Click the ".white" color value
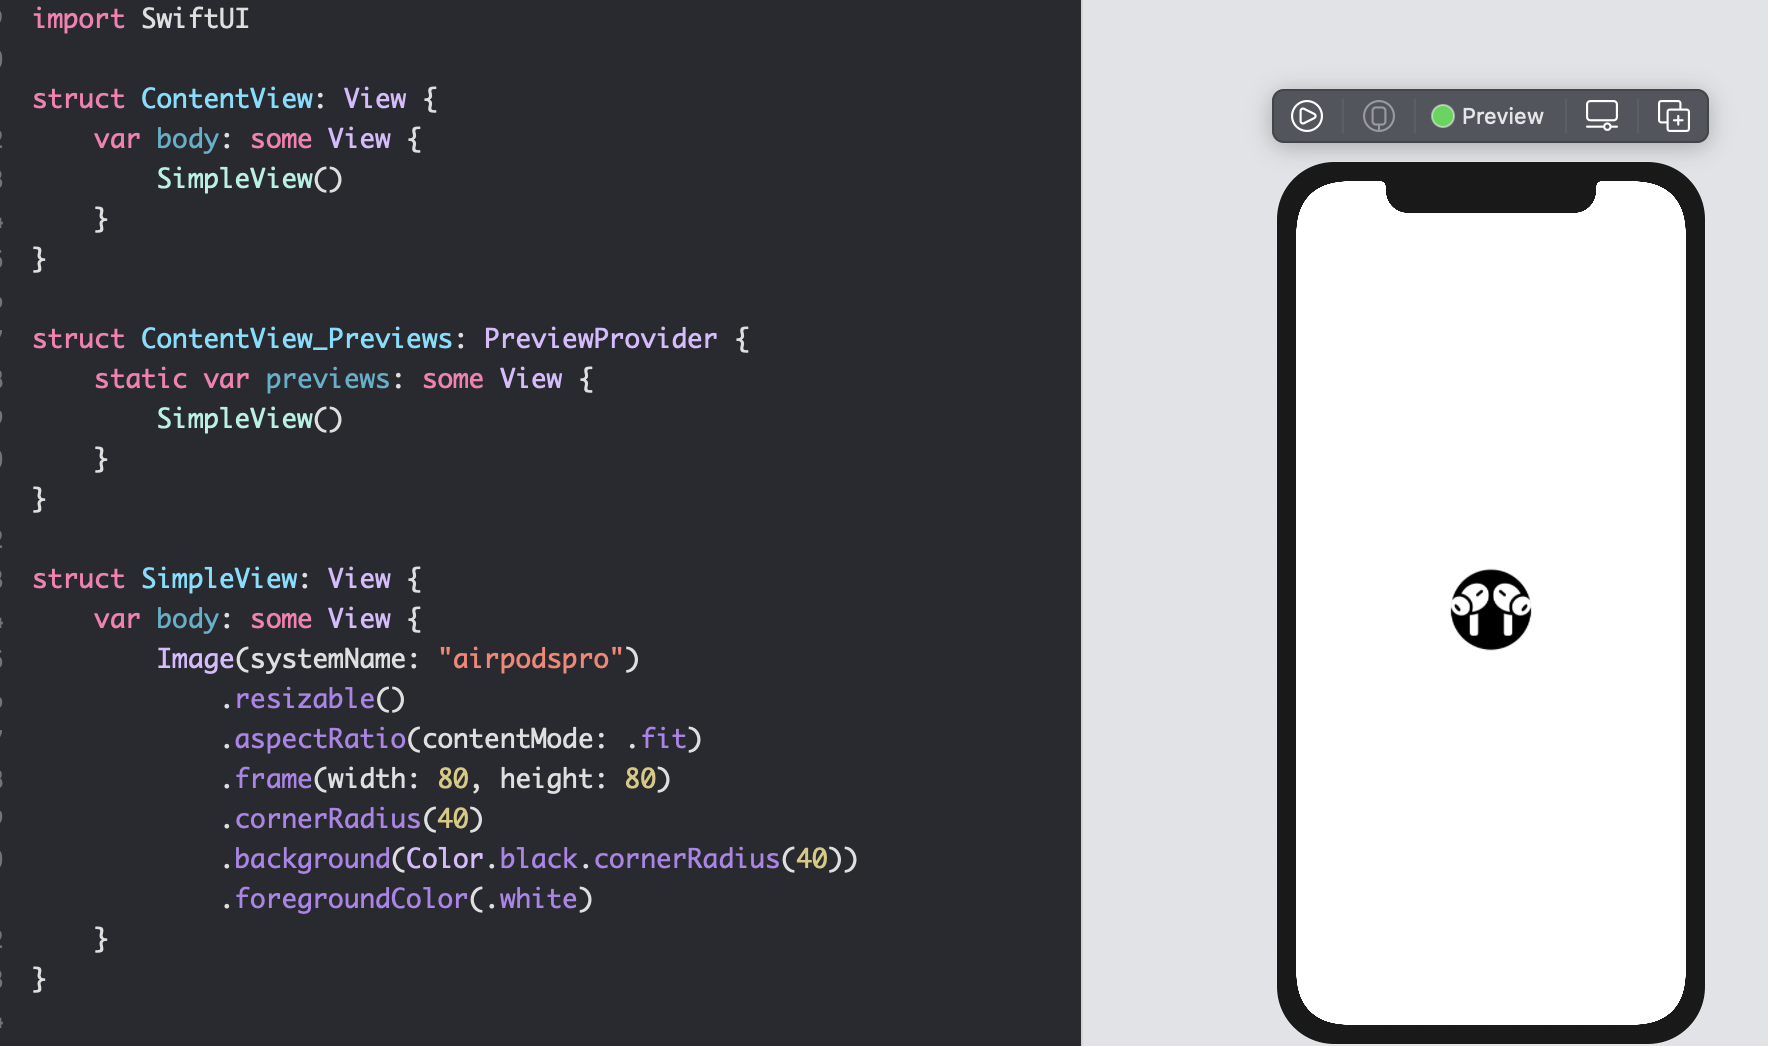The image size is (1768, 1046). click(531, 899)
